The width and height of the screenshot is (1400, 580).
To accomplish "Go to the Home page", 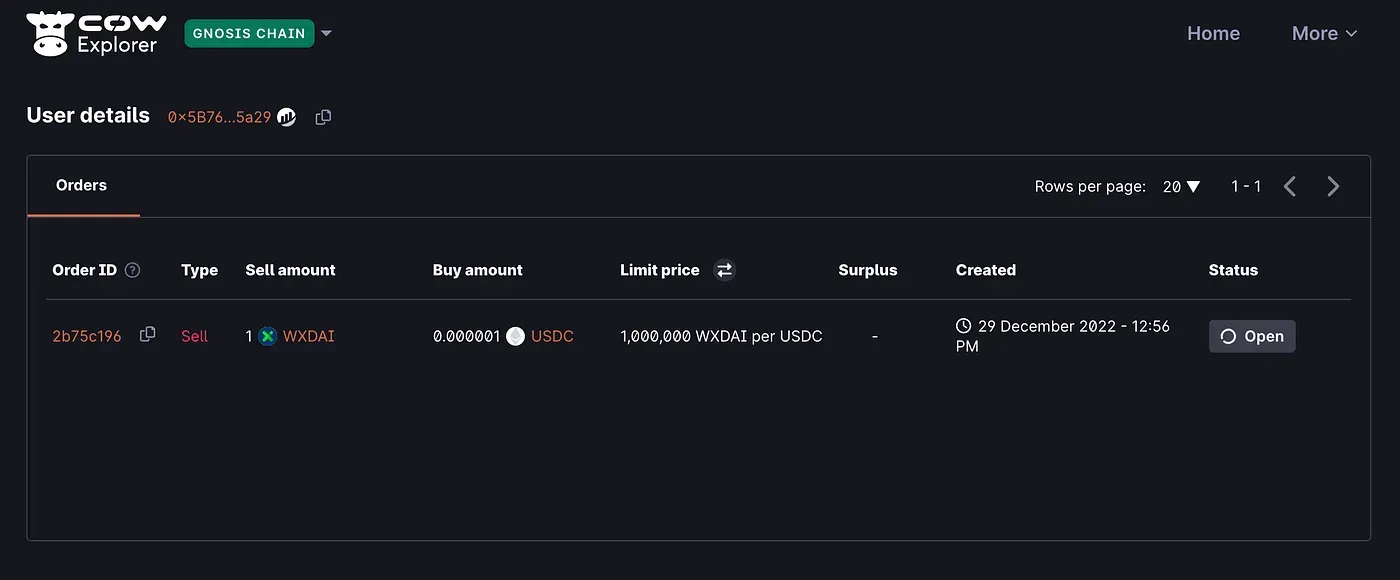I will tap(1213, 33).
